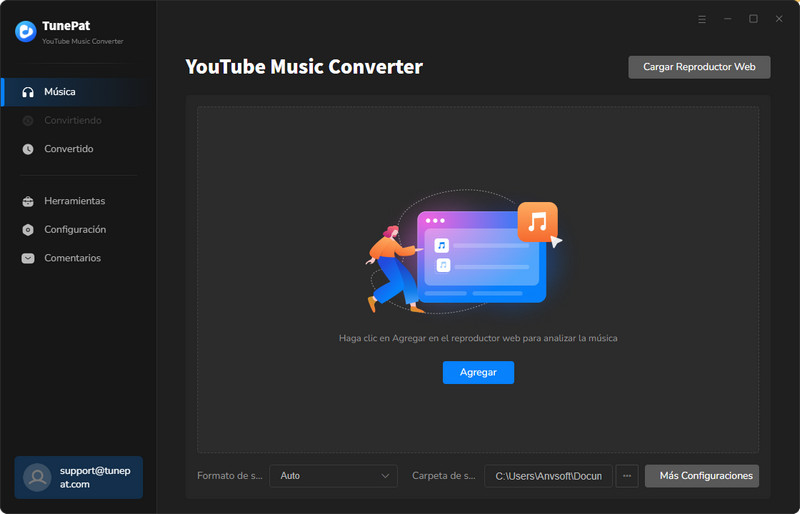The height and width of the screenshot is (514, 800).
Task: Close the TunePat window
Action: point(779,19)
